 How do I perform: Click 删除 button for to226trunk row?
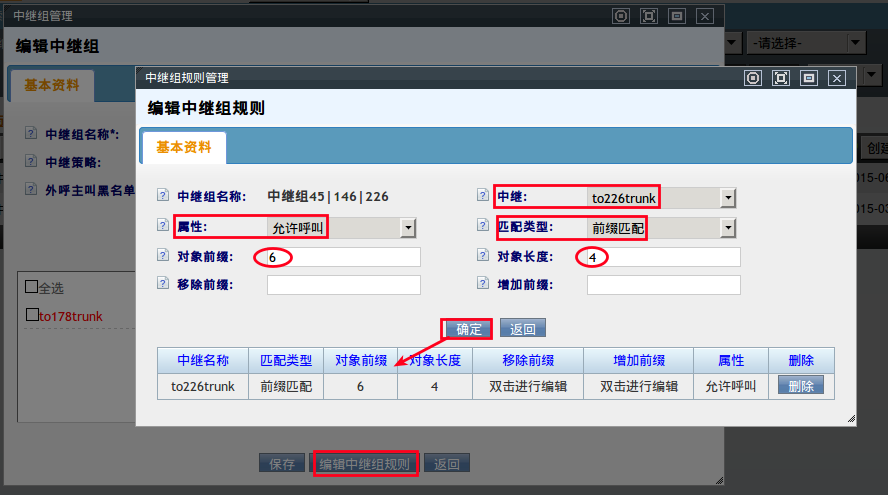pyautogui.click(x=800, y=386)
